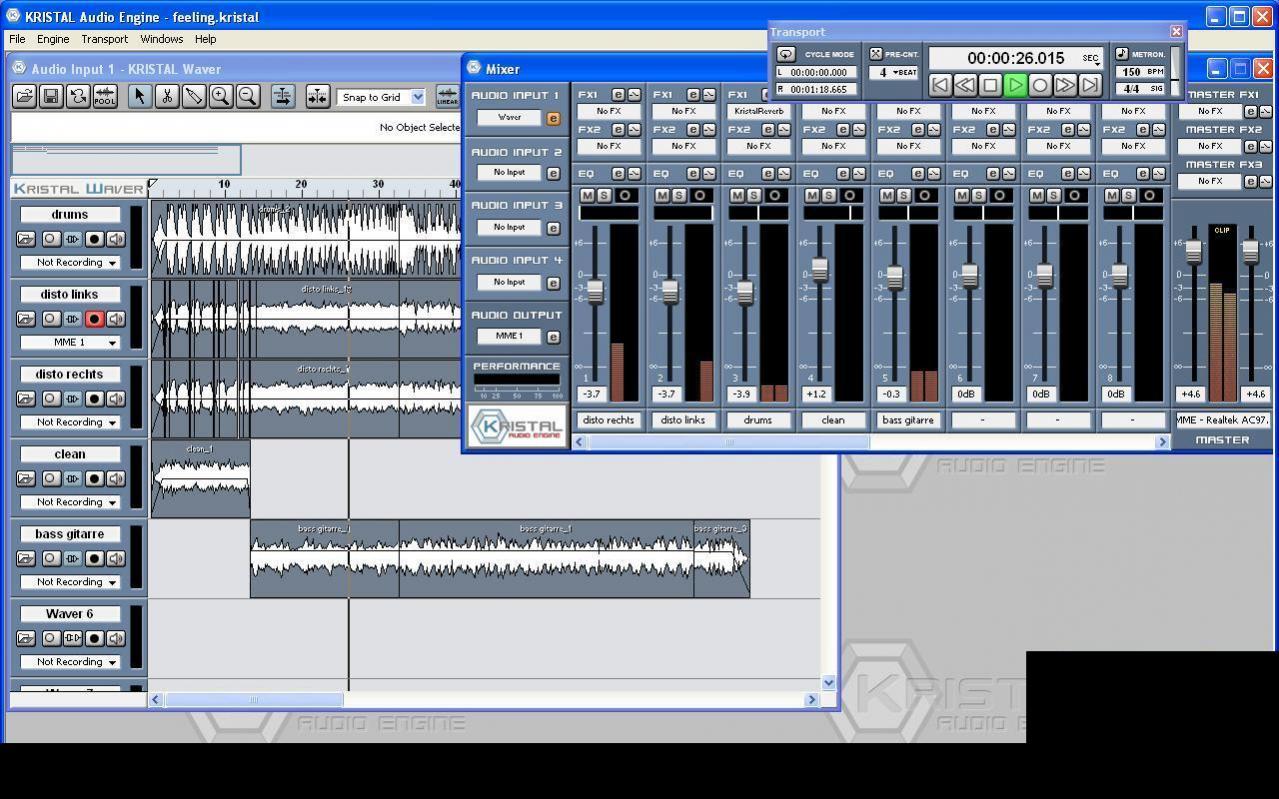Bypass EQ on drums mixer channel
The height and width of the screenshot is (799, 1279).
coord(783,174)
